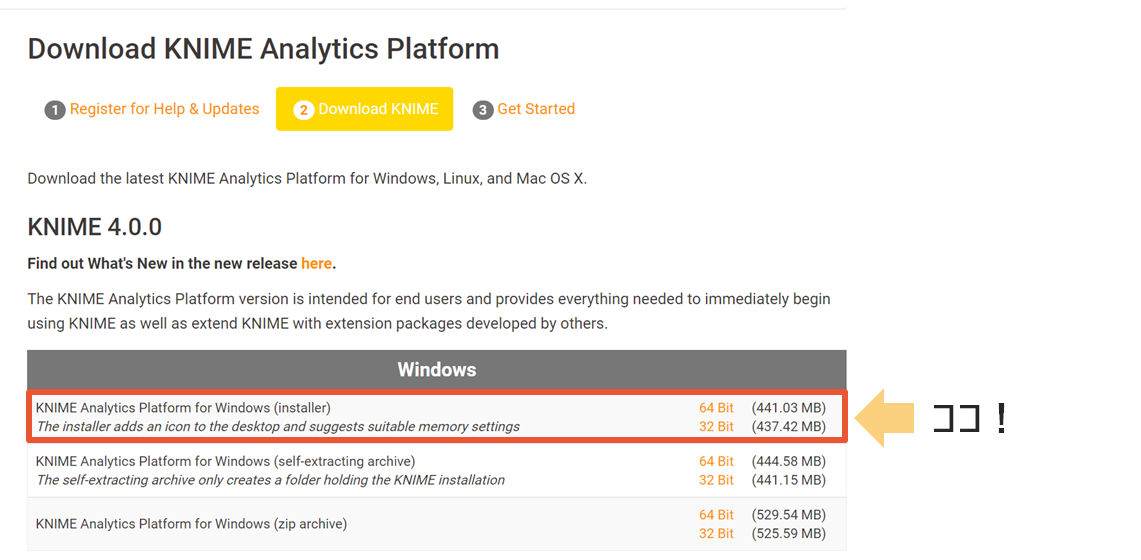Download 32 Bit self-extracting archive
The height and width of the screenshot is (560, 1141).
tap(716, 480)
